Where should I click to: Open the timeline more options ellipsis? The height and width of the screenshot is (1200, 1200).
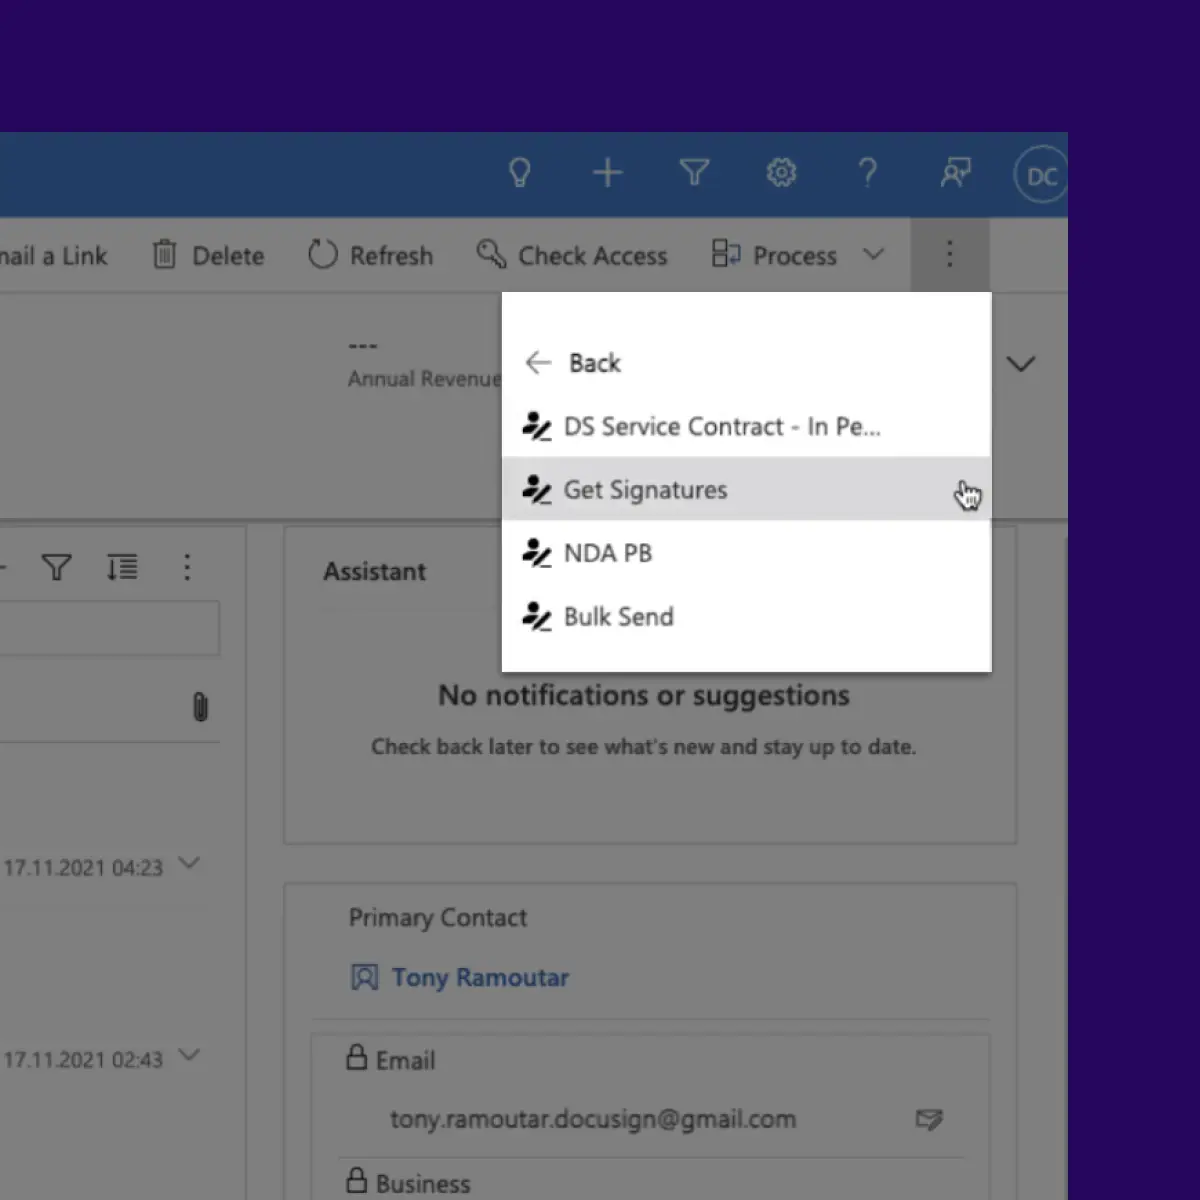pos(187,568)
